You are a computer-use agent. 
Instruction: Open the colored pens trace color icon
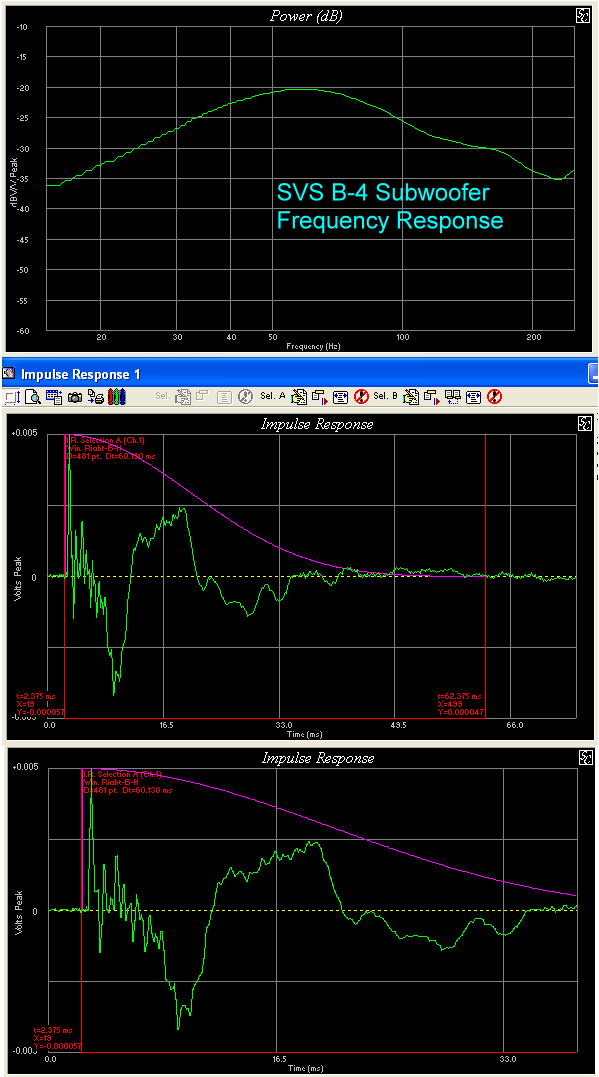coord(116,397)
